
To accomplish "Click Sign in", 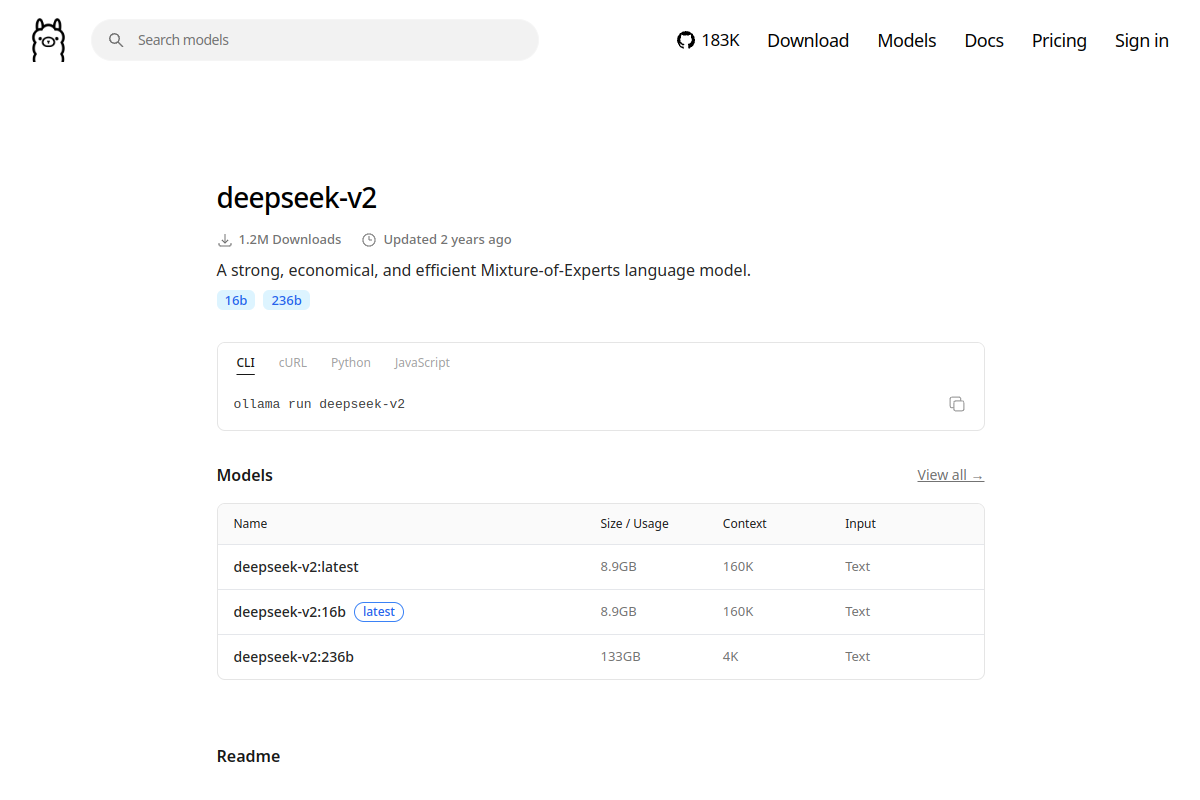I will (1142, 40).
